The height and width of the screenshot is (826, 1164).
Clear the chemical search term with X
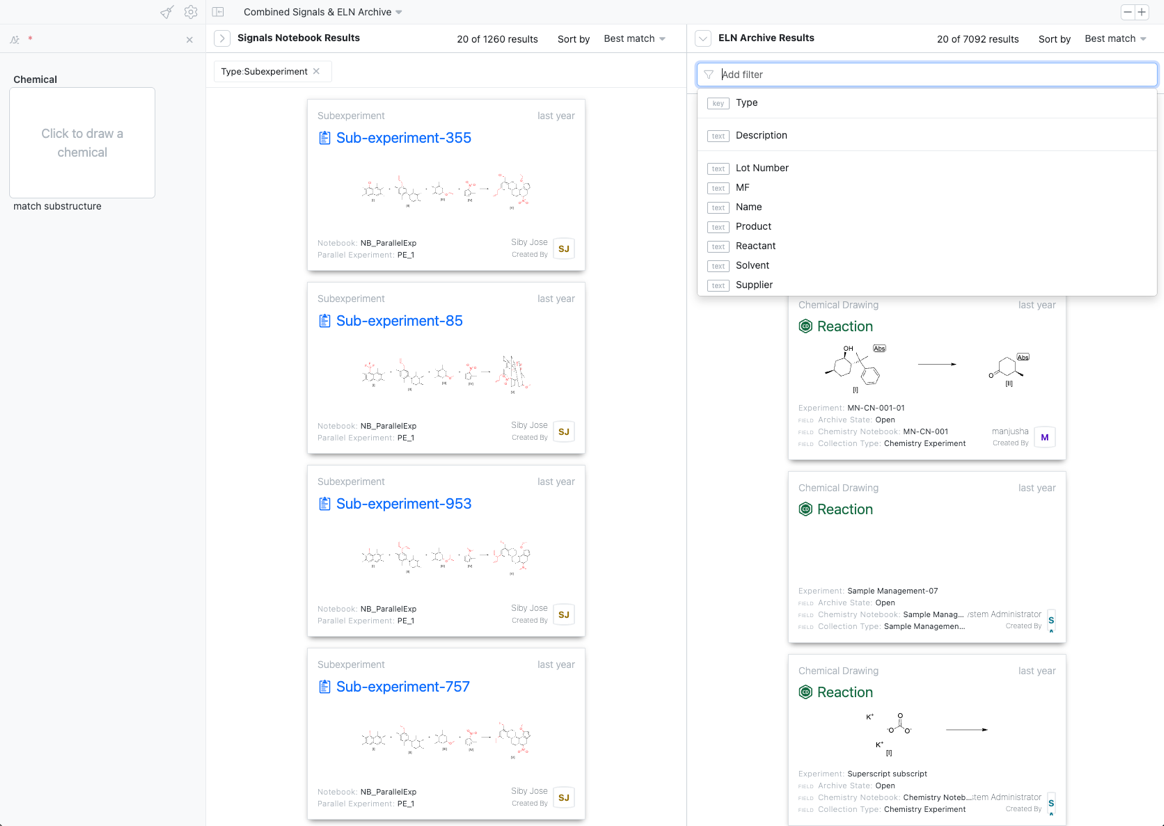[x=189, y=39]
